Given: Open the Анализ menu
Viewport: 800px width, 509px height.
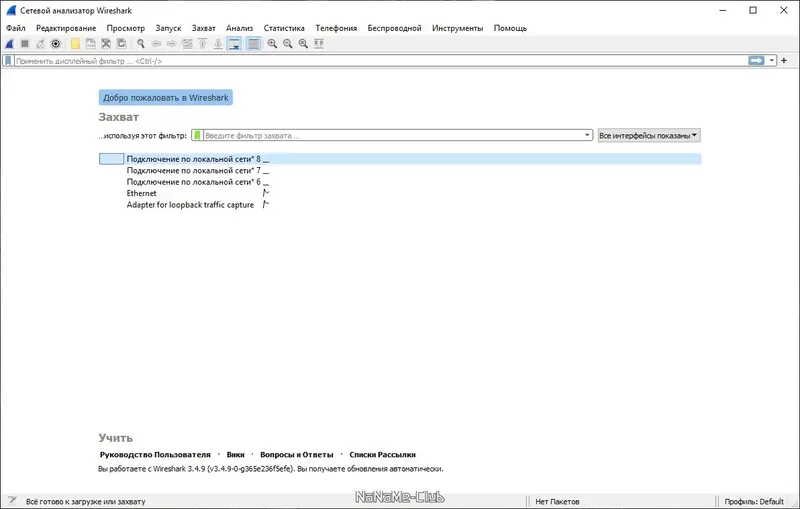Looking at the screenshot, I should 239,28.
